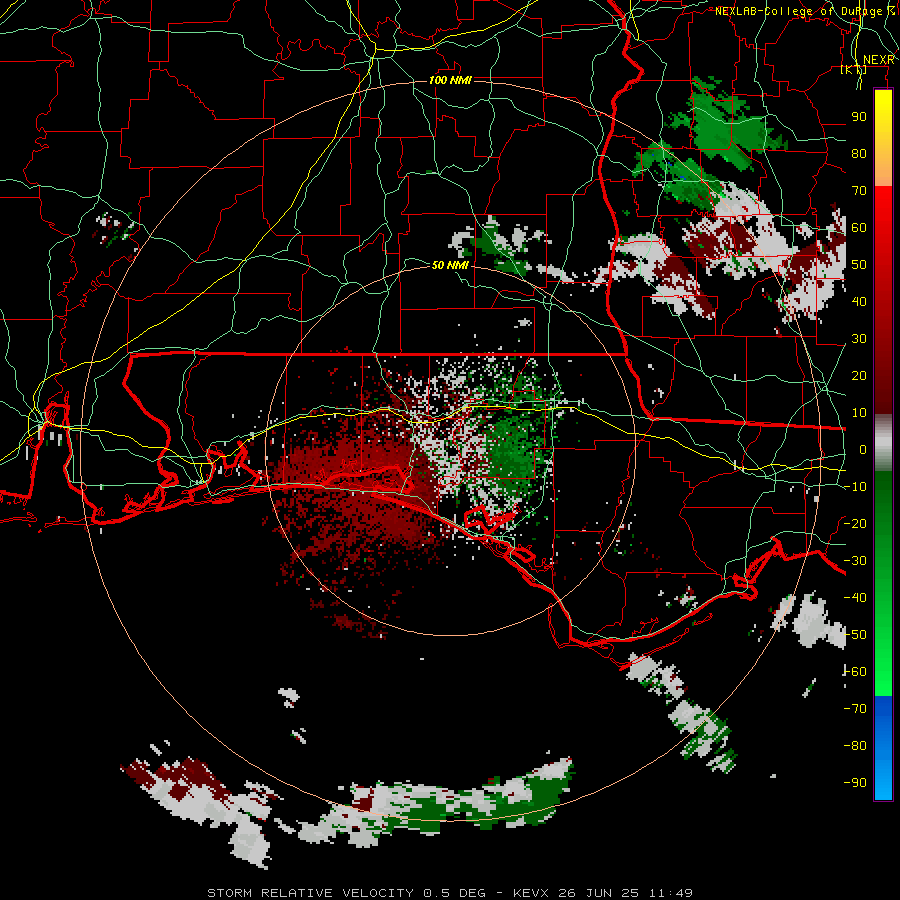
Task: Click the -40 knot scale value
Action: click(x=855, y=598)
